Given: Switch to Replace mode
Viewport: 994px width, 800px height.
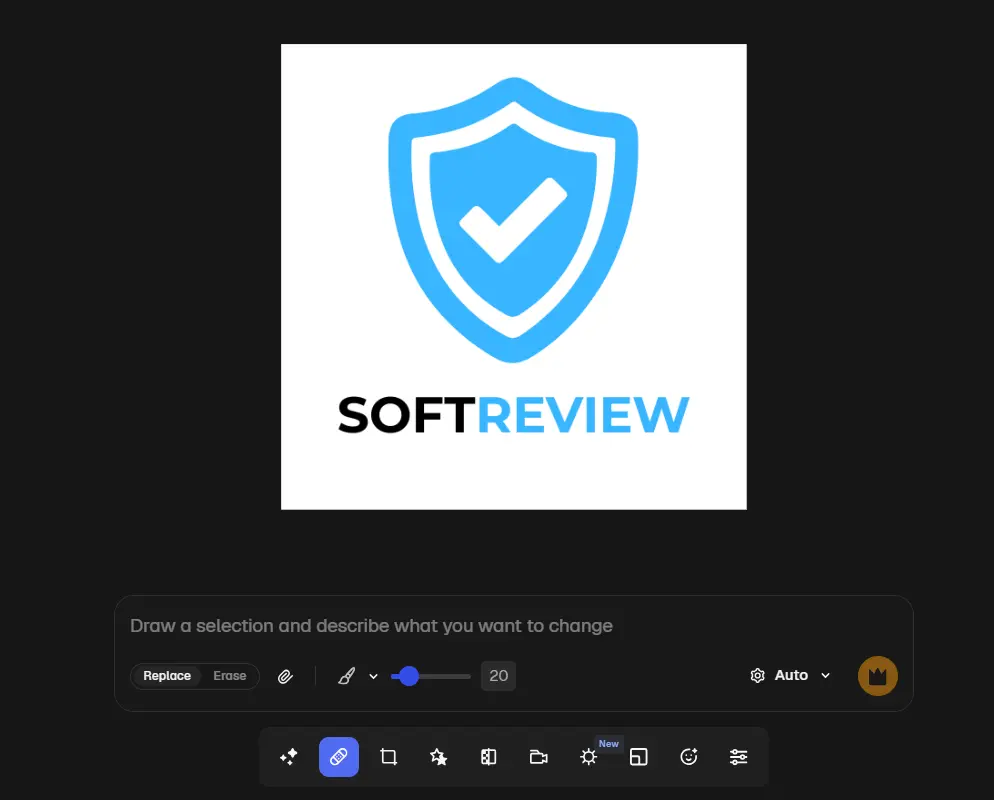Looking at the screenshot, I should [167, 676].
